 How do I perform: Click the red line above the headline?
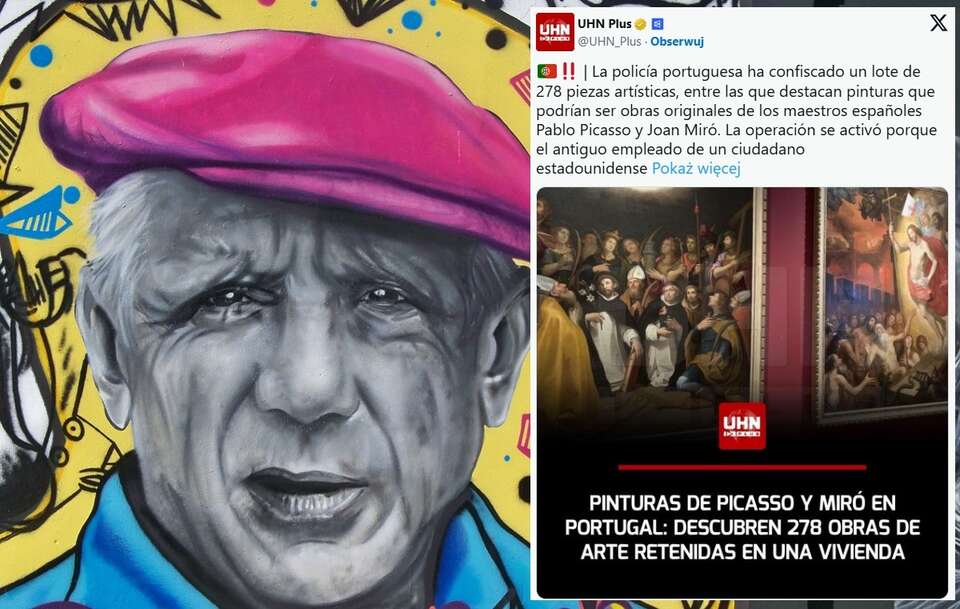pos(742,468)
